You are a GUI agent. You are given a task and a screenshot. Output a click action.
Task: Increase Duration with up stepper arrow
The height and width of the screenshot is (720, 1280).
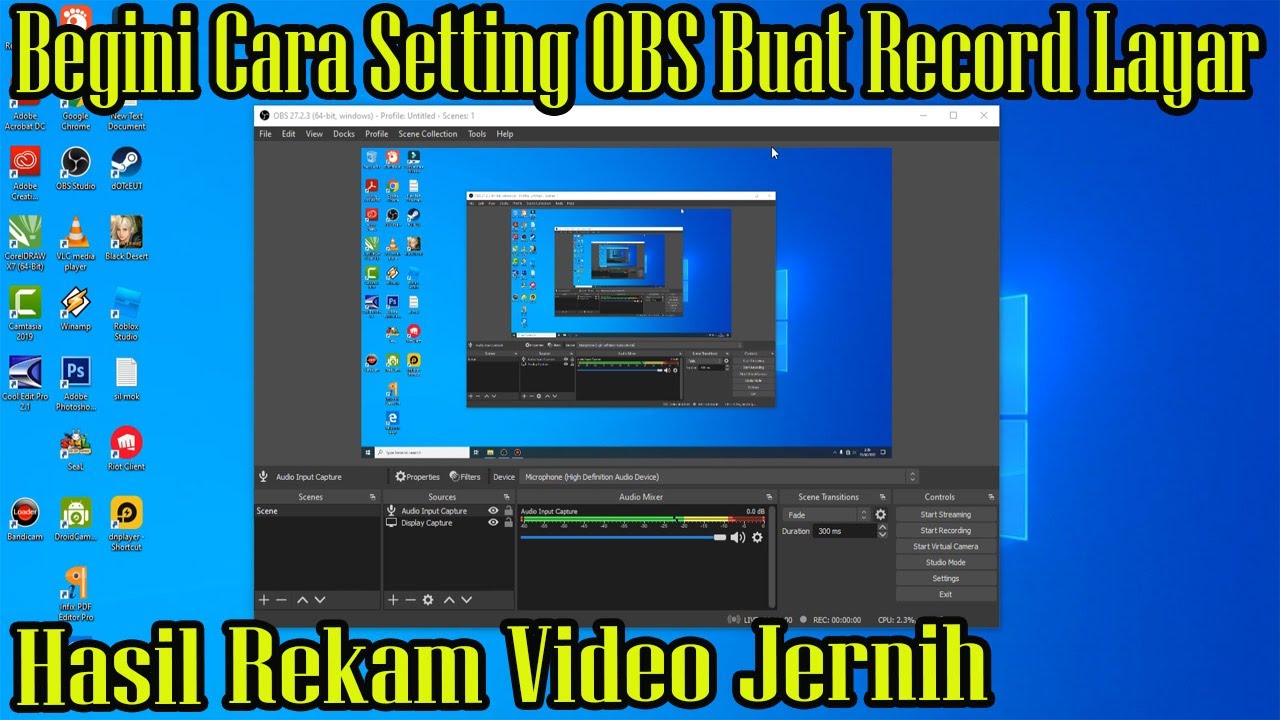pos(882,527)
